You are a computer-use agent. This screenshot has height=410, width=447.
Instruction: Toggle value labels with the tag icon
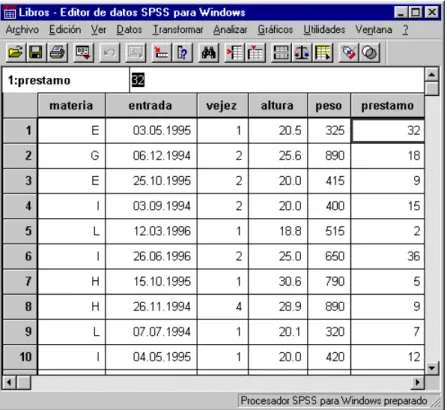pos(349,53)
